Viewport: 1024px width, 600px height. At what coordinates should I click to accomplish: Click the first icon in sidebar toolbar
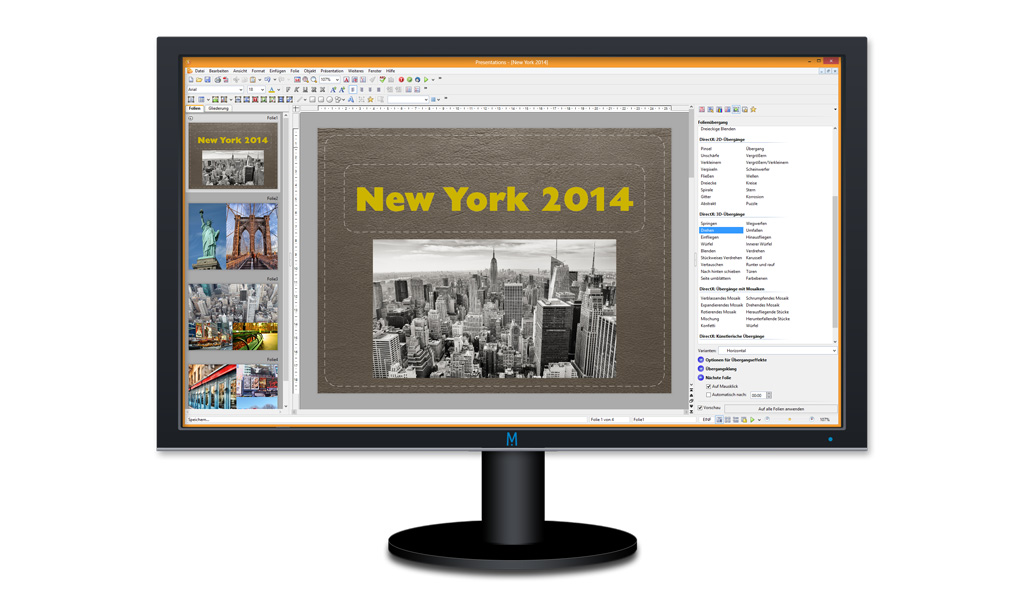(702, 110)
